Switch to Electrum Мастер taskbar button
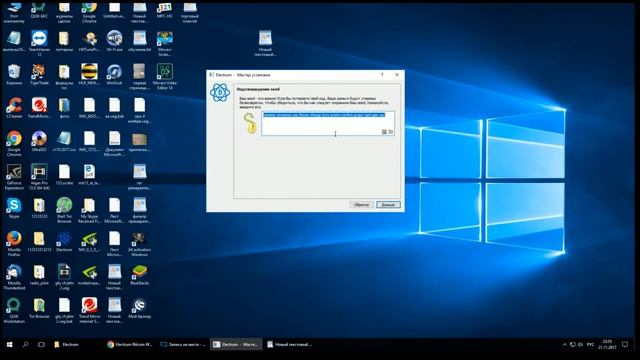Screen dimensions: 640x360 (236, 344)
